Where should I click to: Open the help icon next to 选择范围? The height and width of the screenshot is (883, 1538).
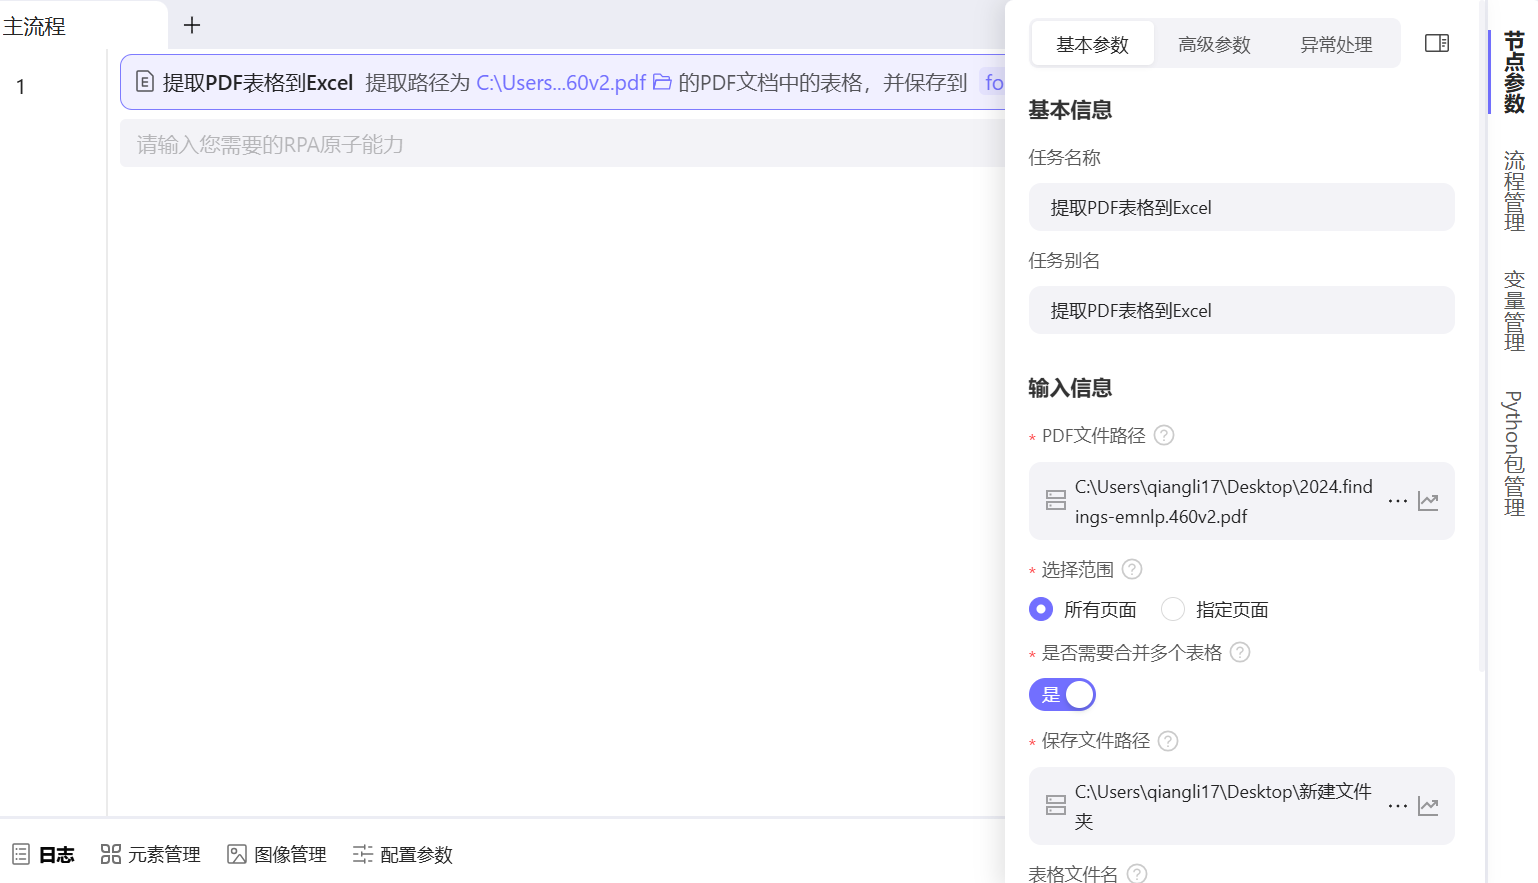pyautogui.click(x=1131, y=569)
